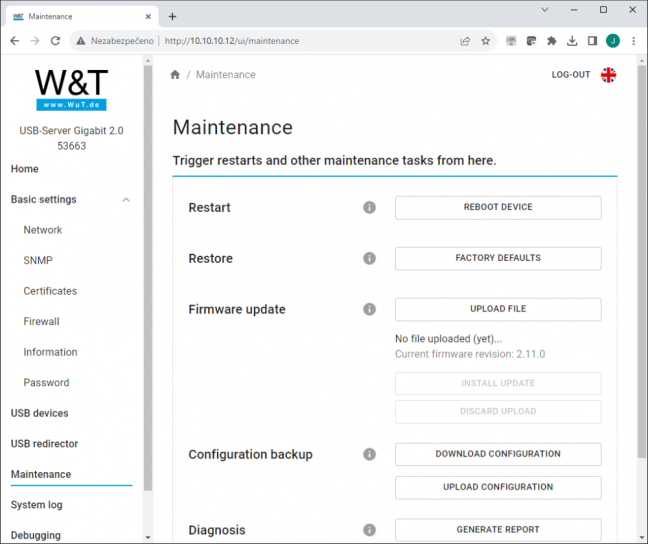
Task: Open the Extensions puzzle icon
Action: [x=552, y=41]
